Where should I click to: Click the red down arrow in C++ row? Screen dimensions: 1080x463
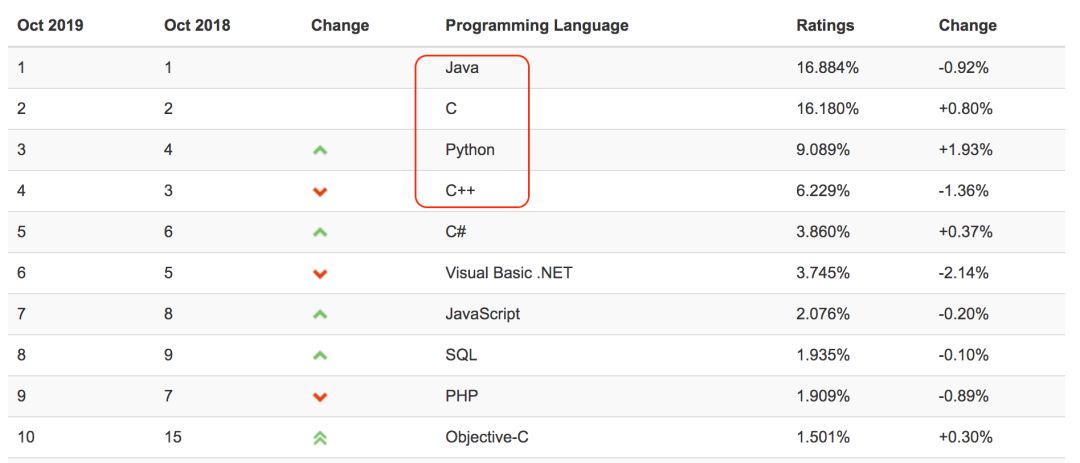point(320,192)
